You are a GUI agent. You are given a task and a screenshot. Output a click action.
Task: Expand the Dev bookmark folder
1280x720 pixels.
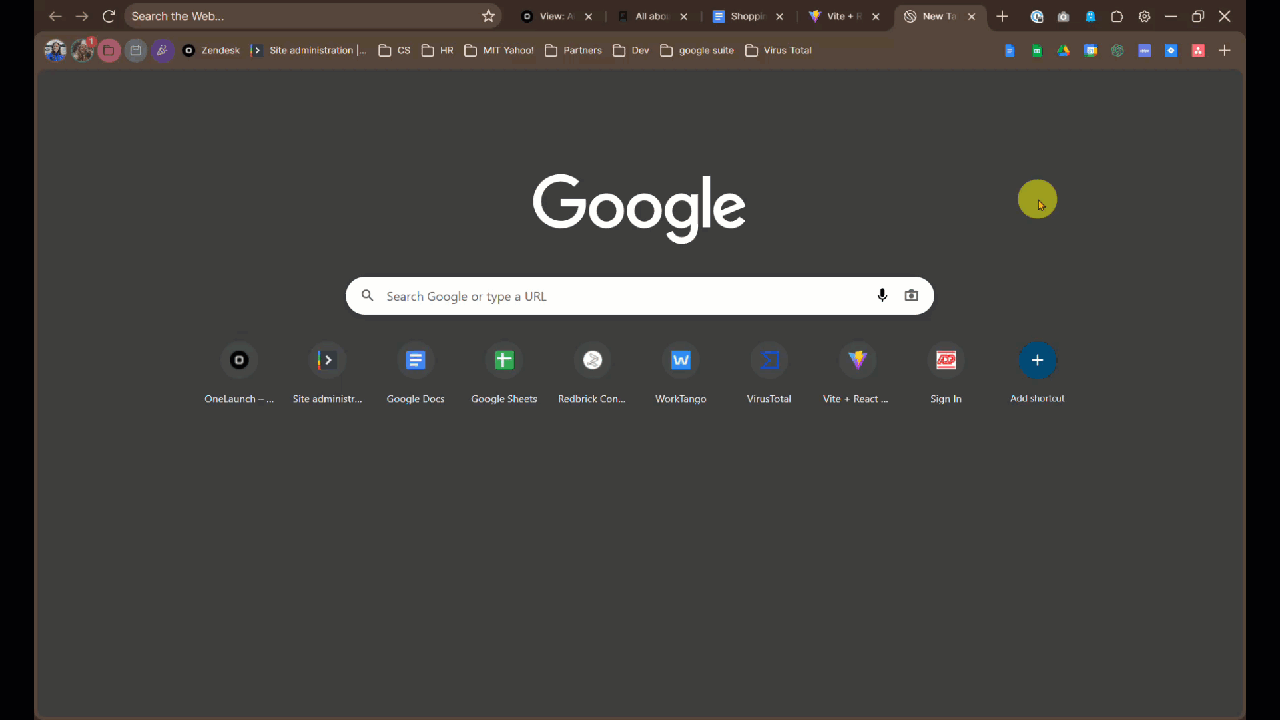tap(631, 51)
